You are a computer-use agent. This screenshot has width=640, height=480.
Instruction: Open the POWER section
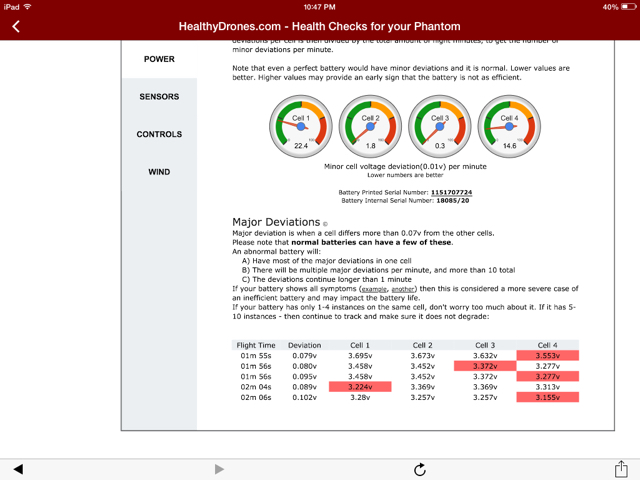[x=159, y=59]
